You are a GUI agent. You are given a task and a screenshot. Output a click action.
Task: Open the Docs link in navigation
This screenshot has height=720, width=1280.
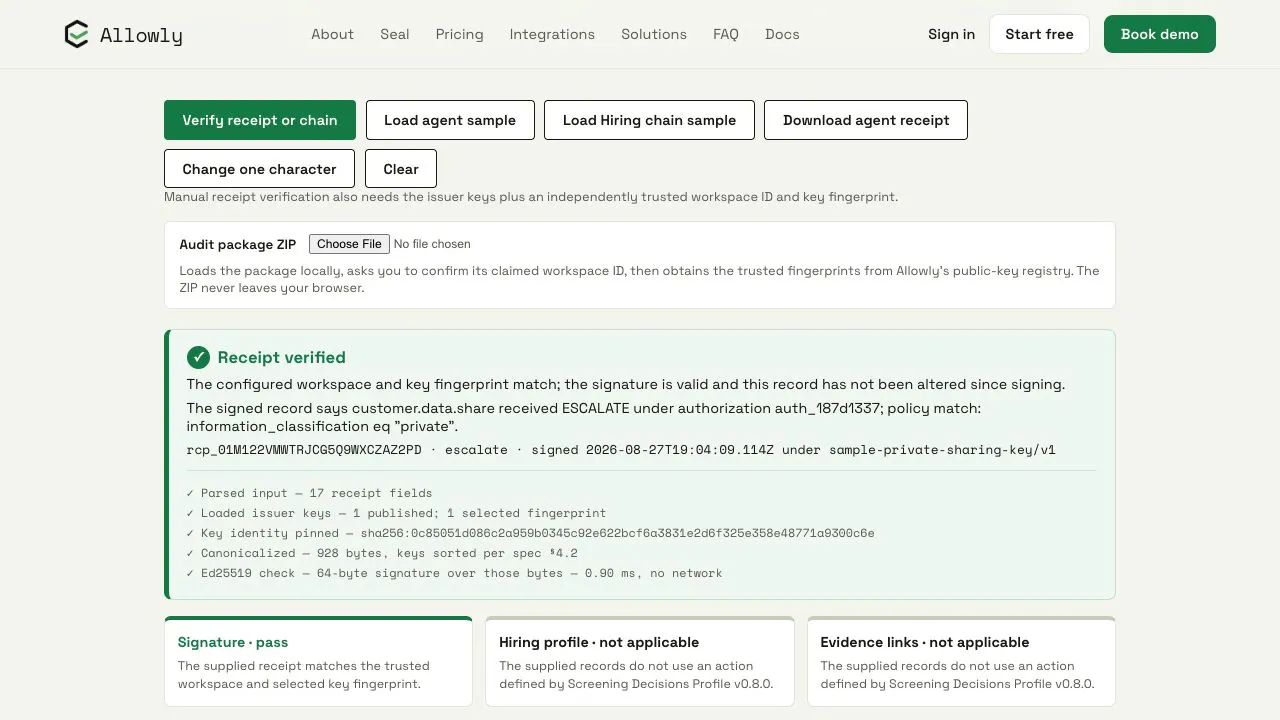782,34
